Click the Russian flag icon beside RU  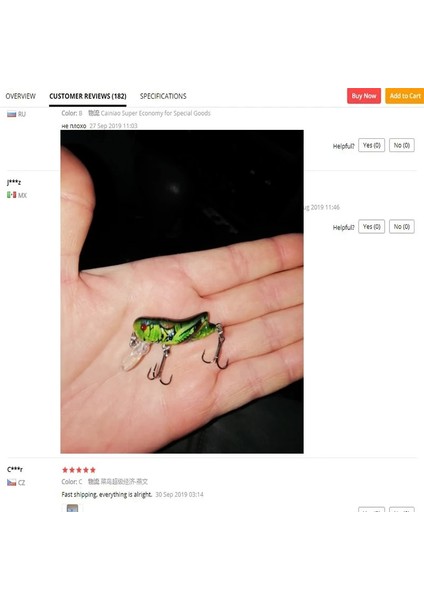tap(11, 114)
